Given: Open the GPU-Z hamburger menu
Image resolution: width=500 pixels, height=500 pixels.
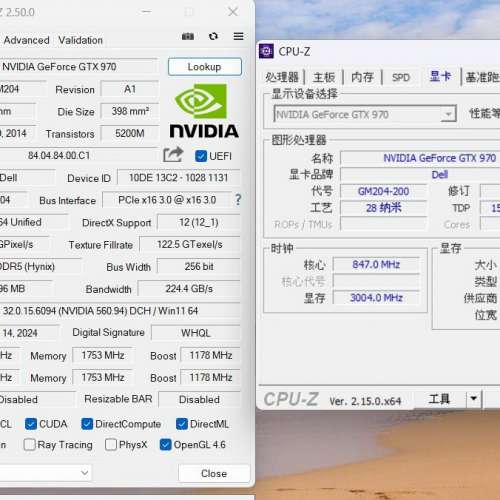Looking at the screenshot, I should (x=238, y=36).
